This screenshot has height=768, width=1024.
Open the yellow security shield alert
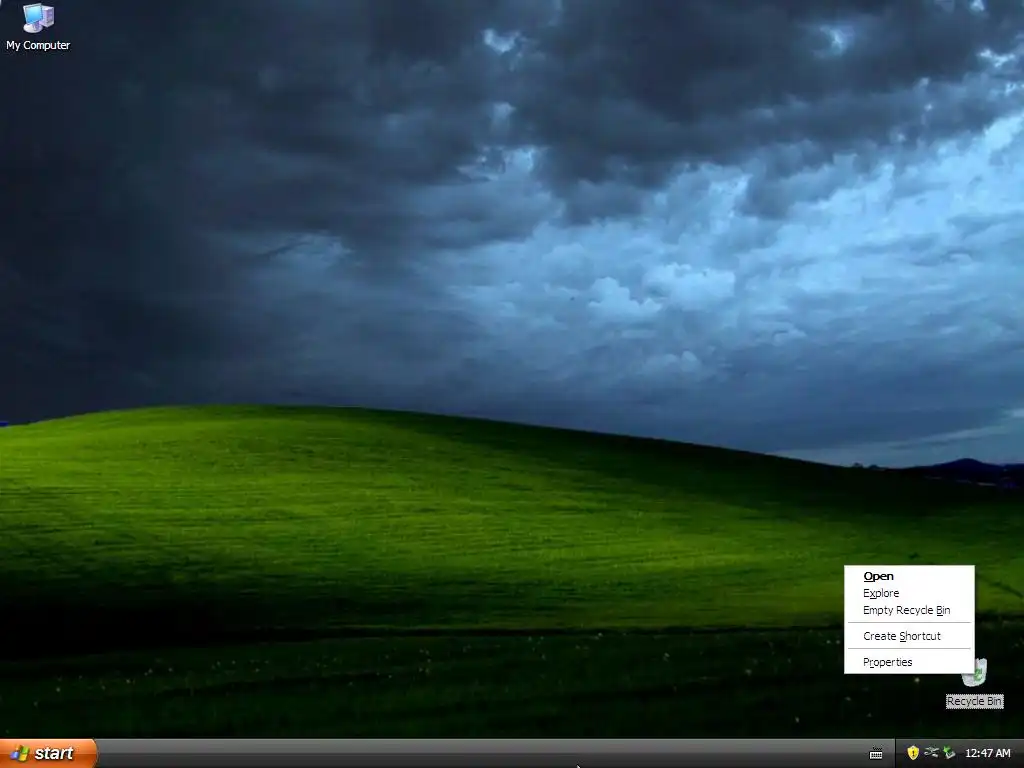coord(913,753)
